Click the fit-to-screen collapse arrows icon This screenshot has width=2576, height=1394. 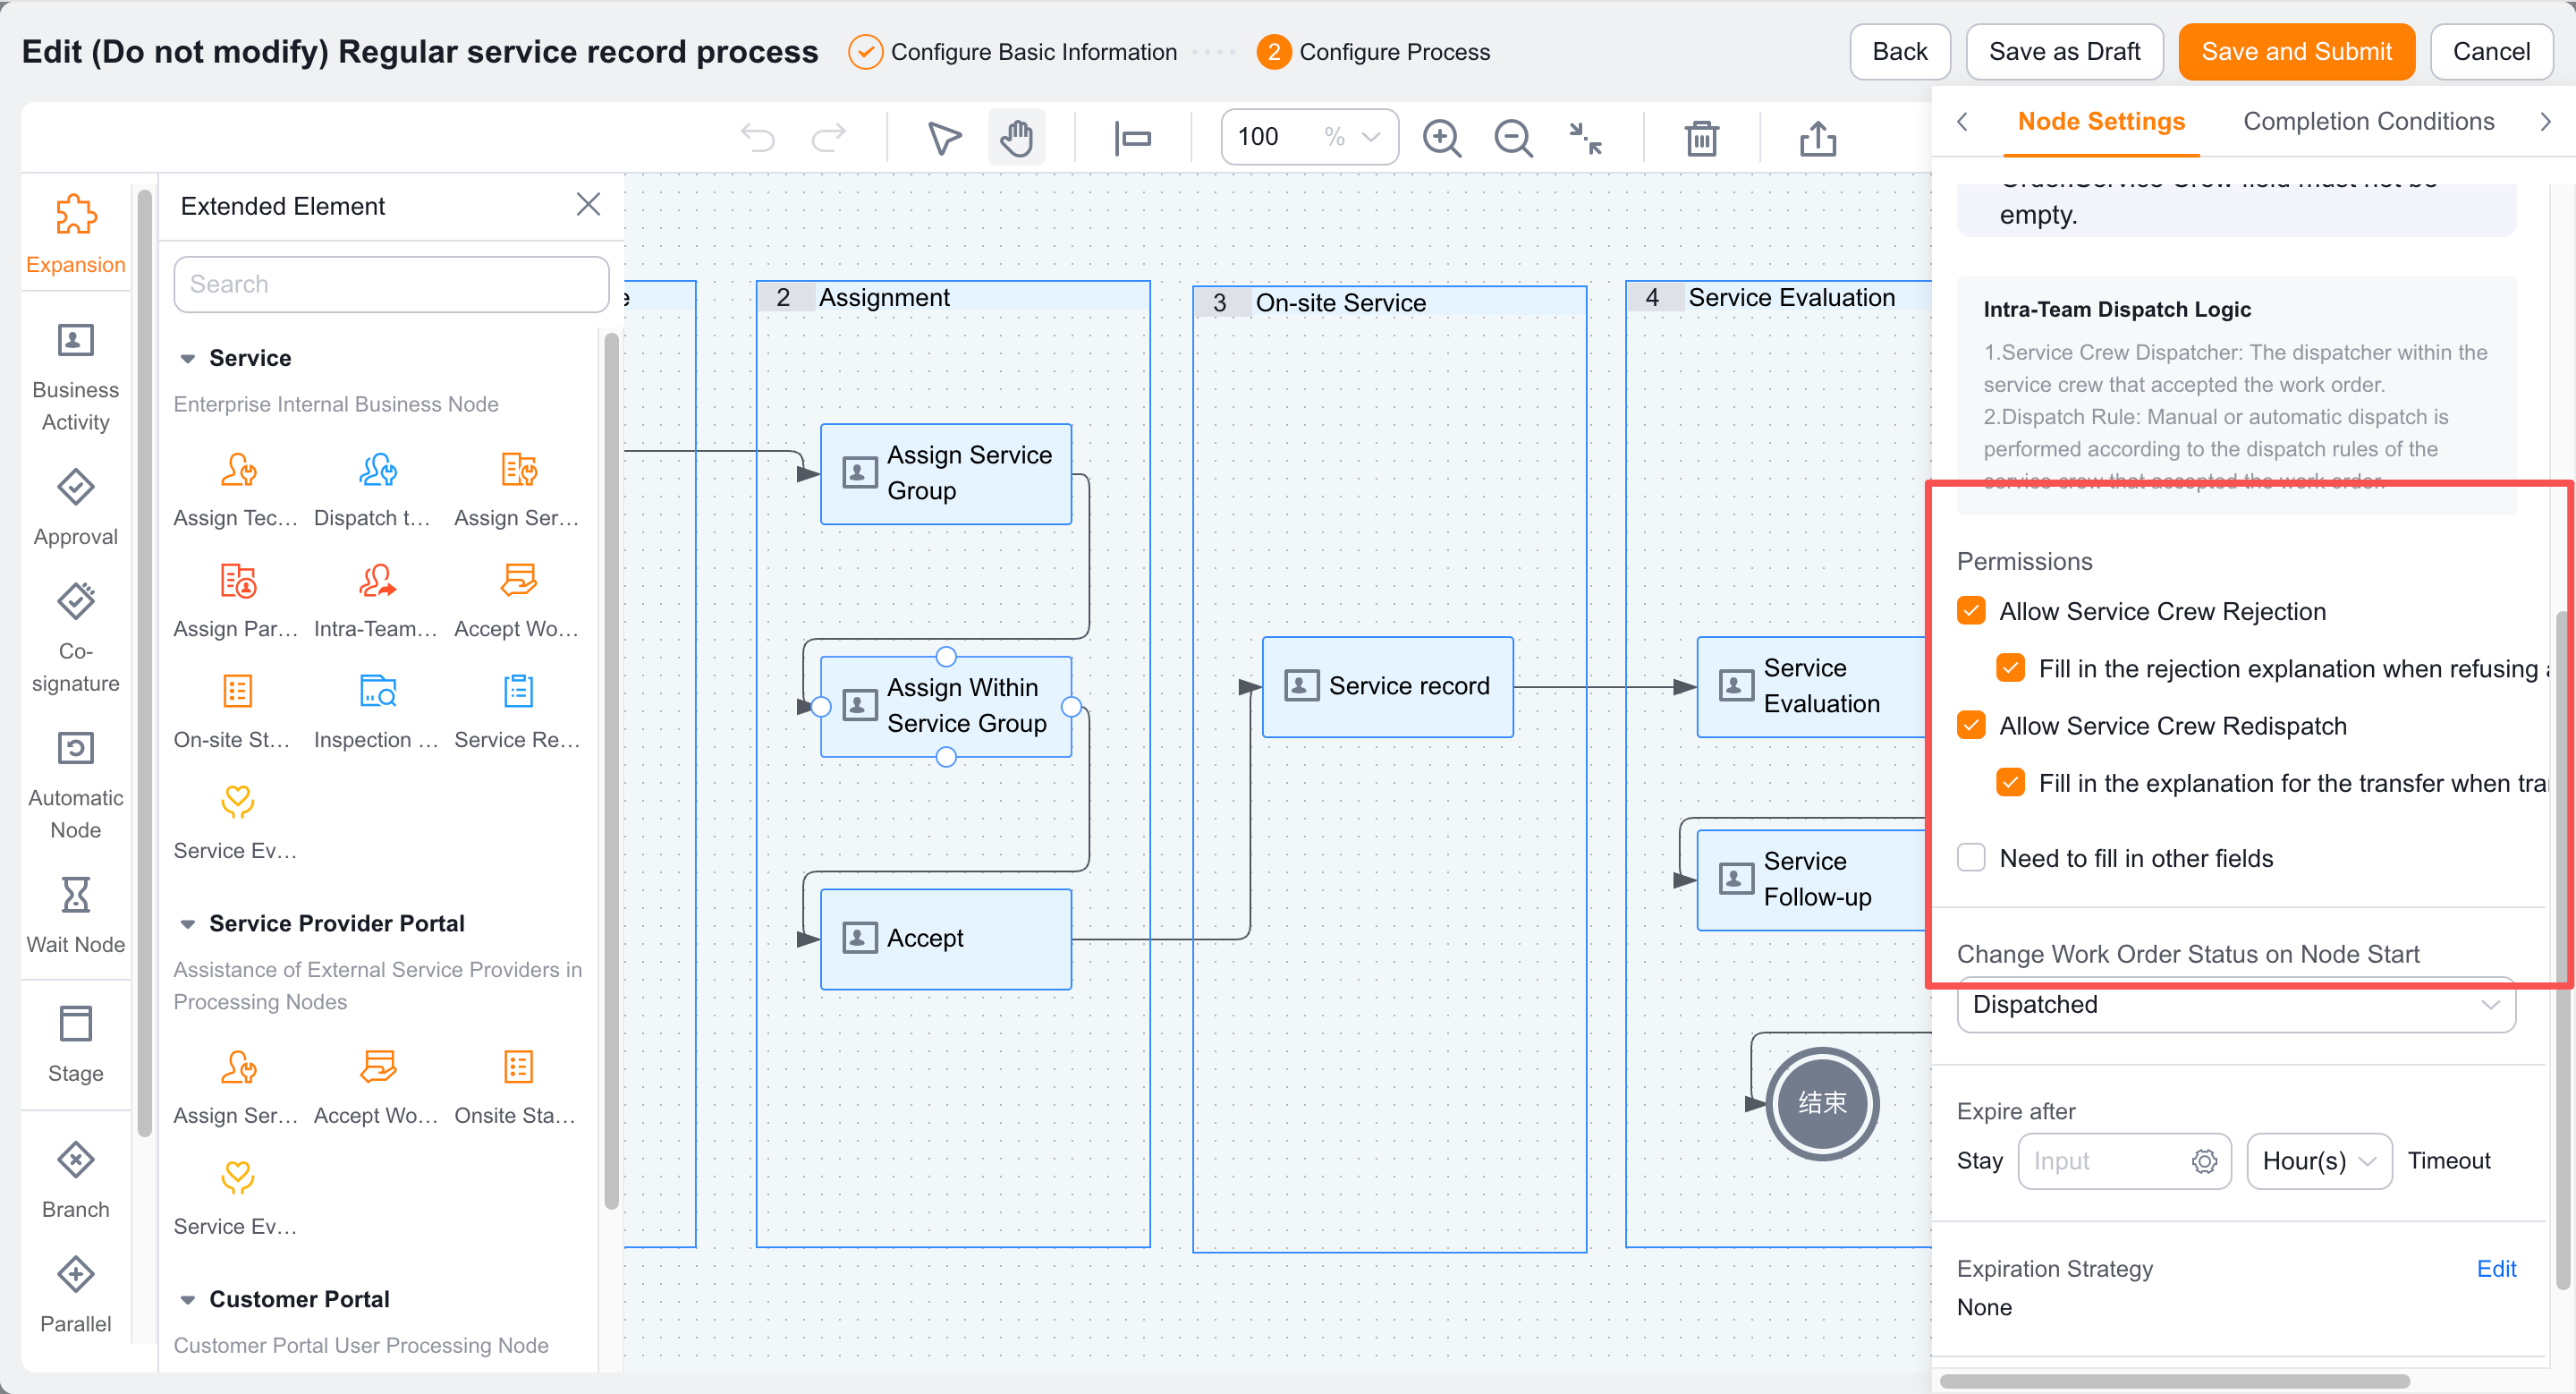pos(1586,137)
